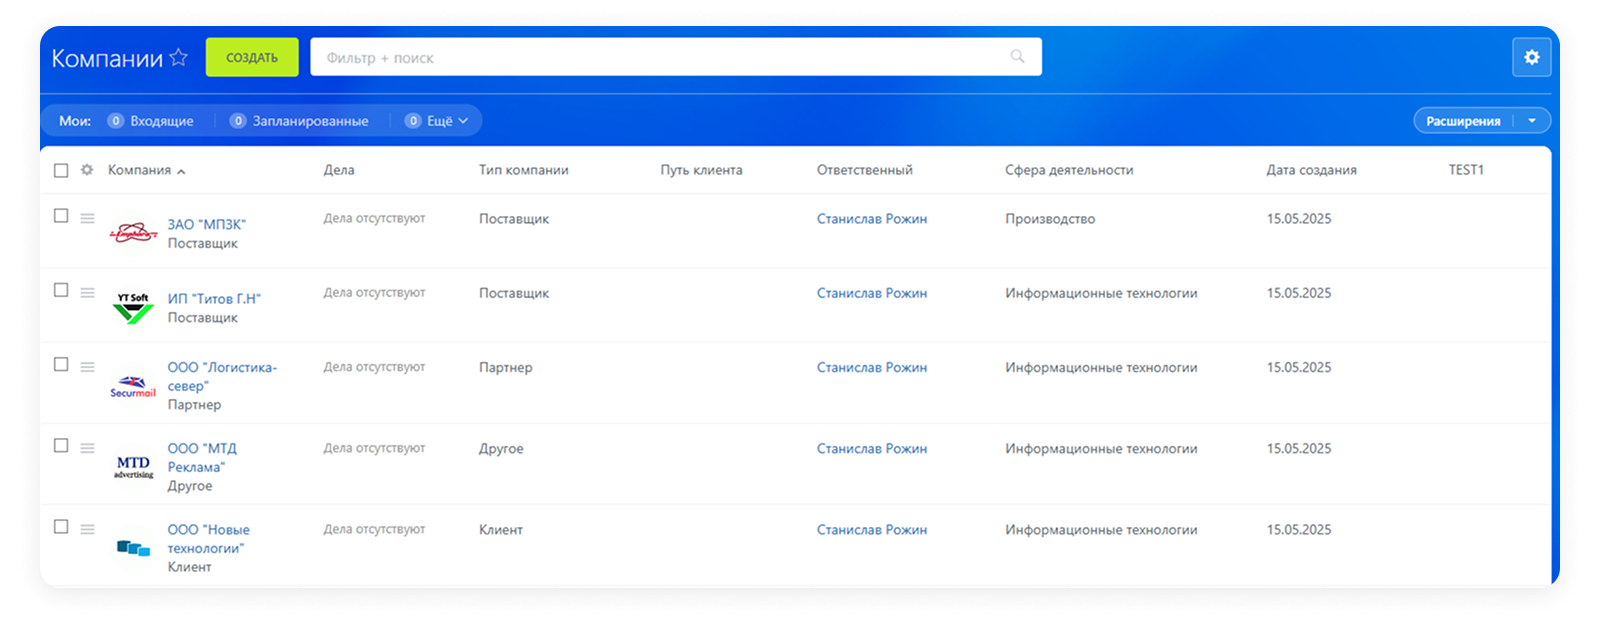Select the Входящие counter tab
This screenshot has height=628, width=1600.
coord(151,121)
